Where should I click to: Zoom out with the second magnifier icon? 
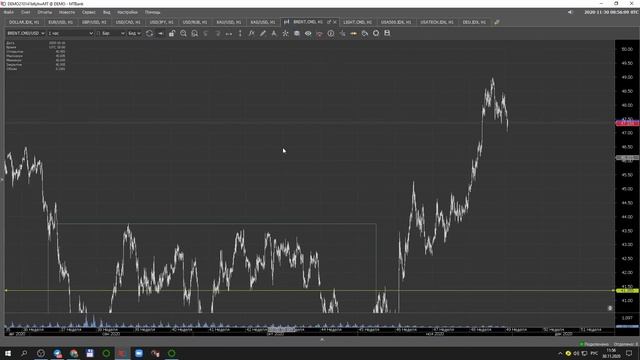pyautogui.click(x=195, y=33)
